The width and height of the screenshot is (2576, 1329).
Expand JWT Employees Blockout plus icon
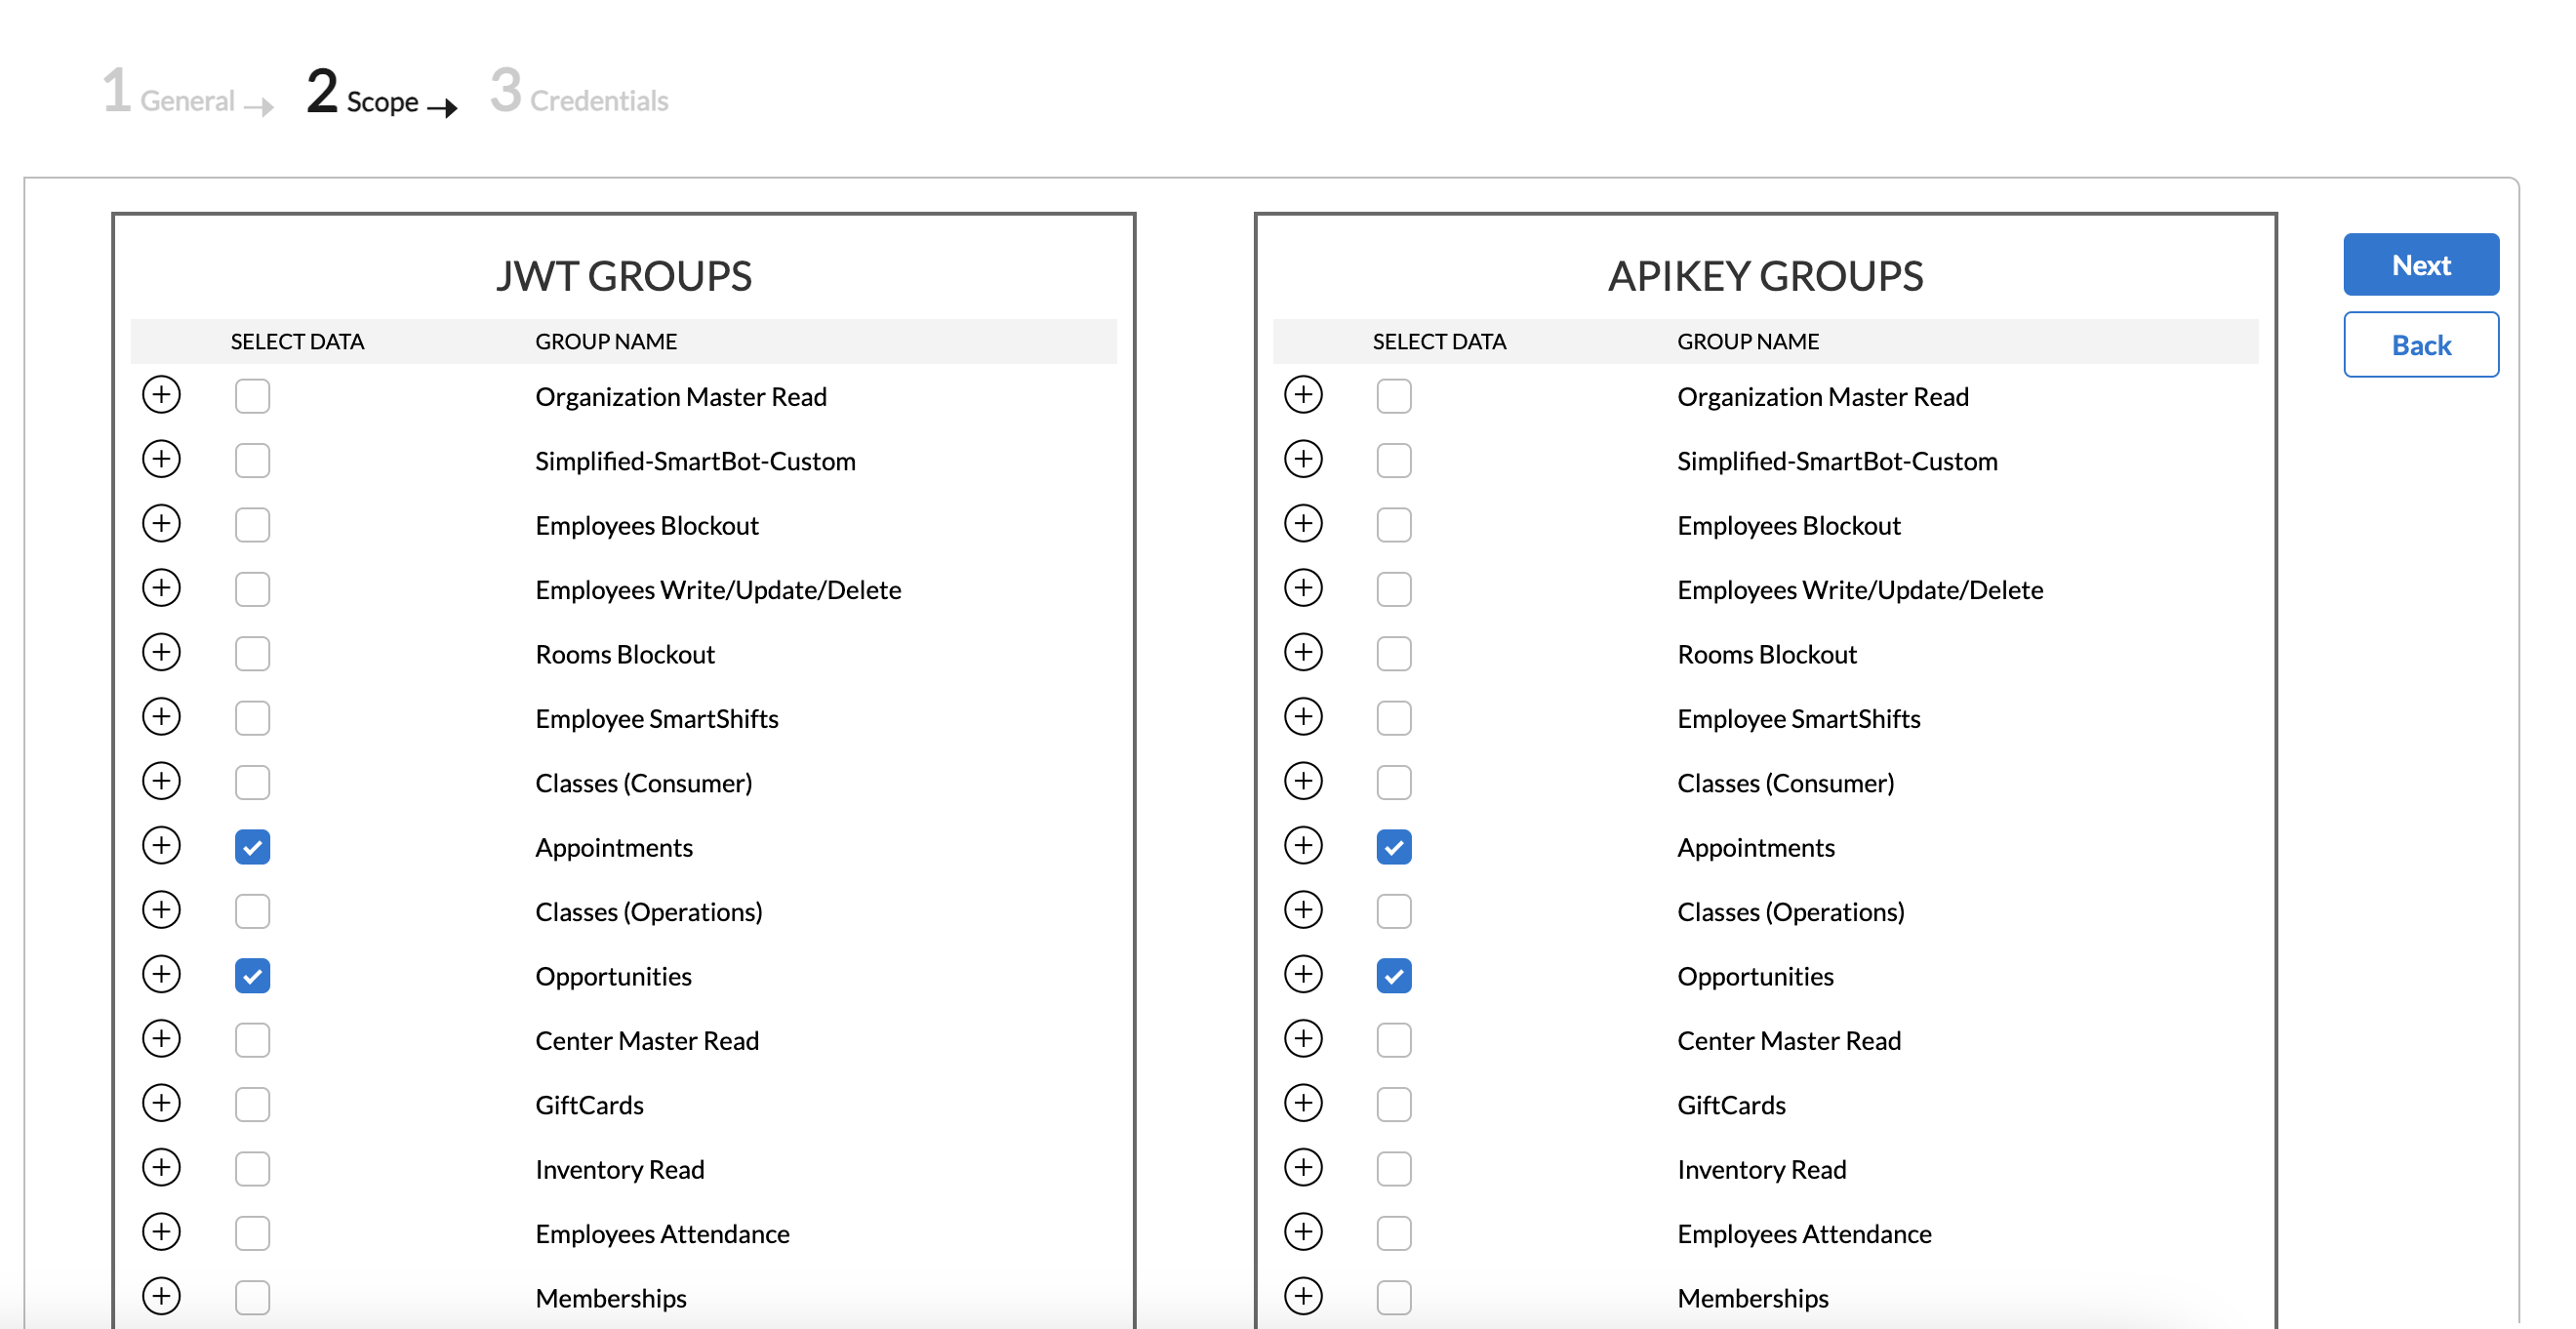click(161, 524)
